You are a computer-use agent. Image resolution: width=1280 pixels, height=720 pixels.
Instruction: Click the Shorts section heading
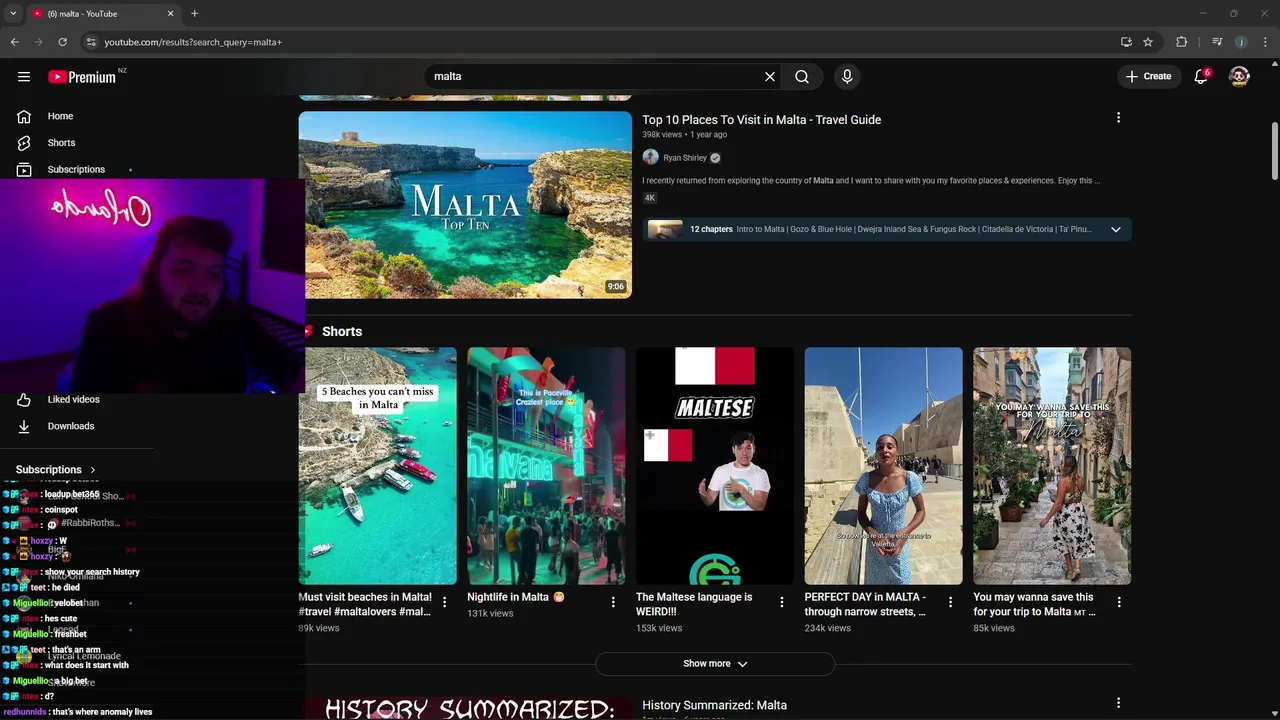pos(342,331)
